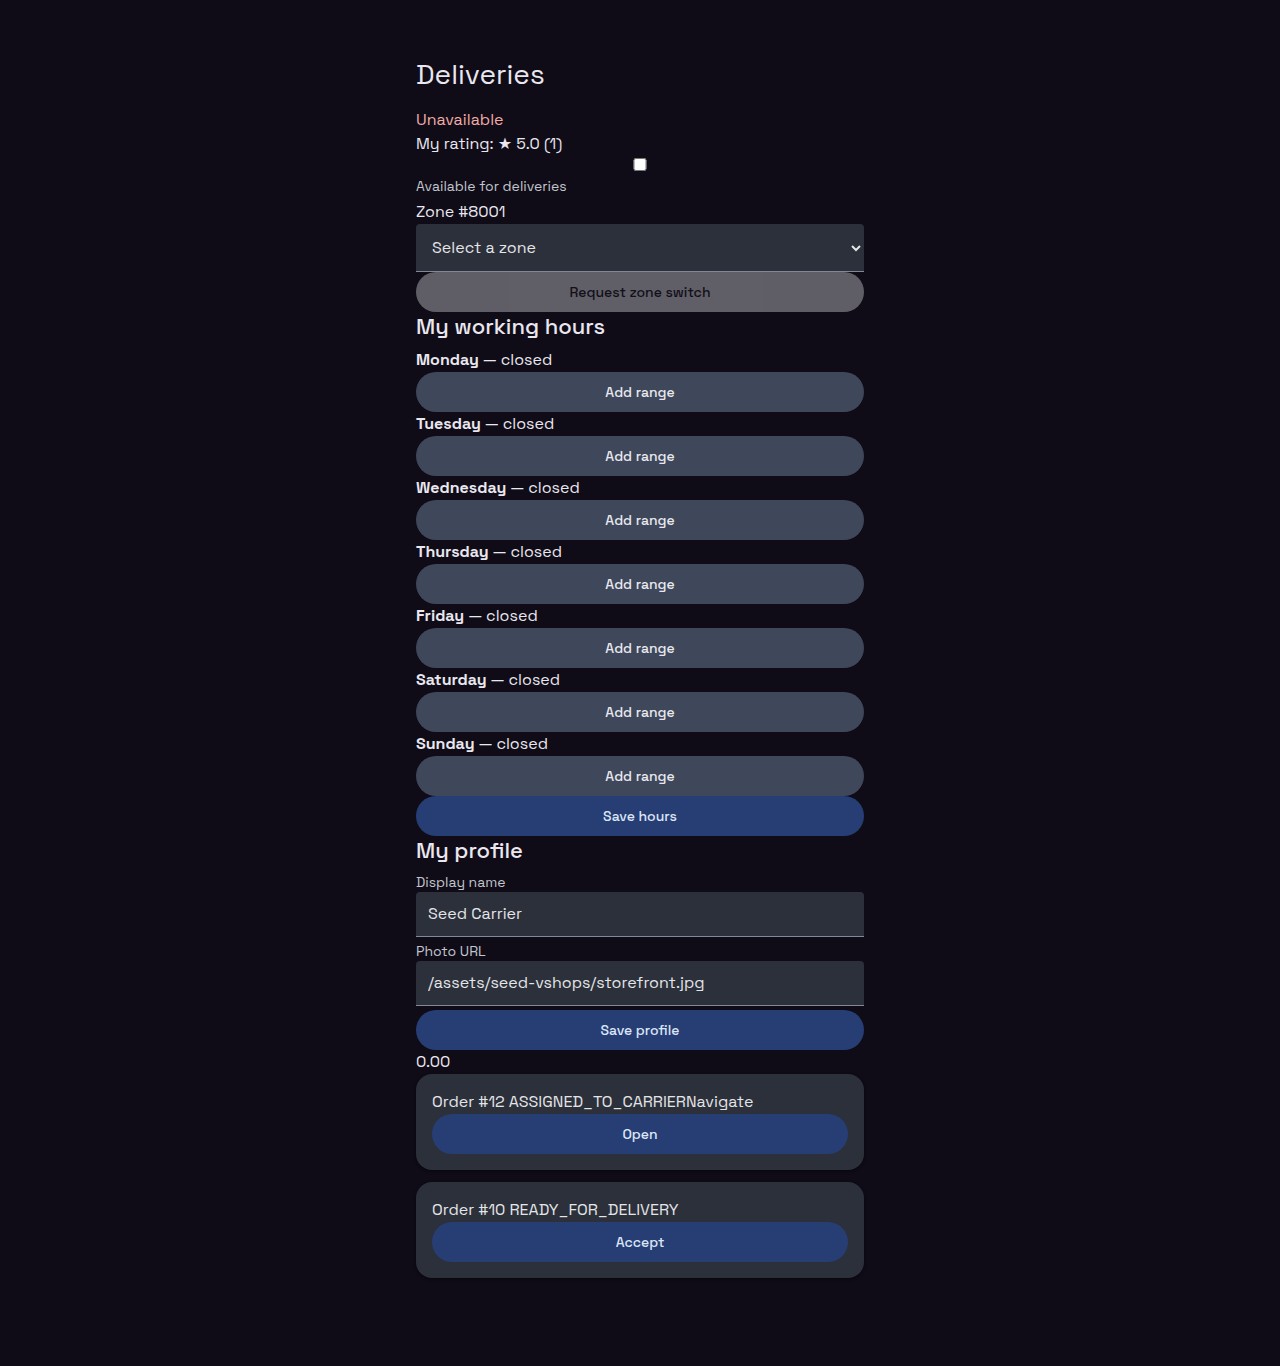Toggle the Available for deliveries checkbox
Screen dimensions: 1280x1366
(640, 165)
